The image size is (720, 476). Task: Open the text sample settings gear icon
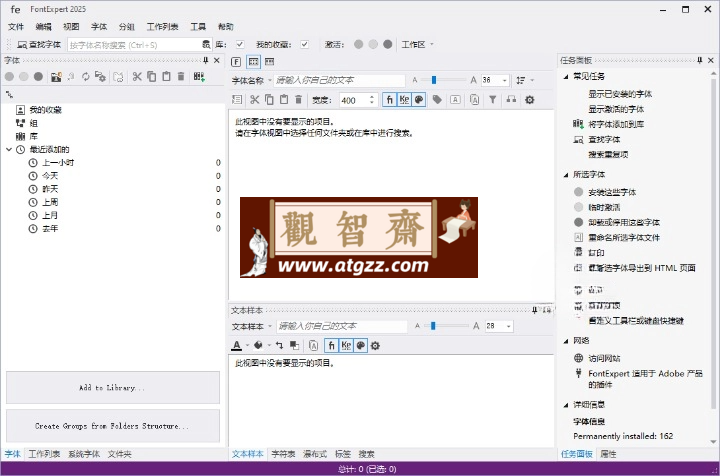click(x=375, y=346)
